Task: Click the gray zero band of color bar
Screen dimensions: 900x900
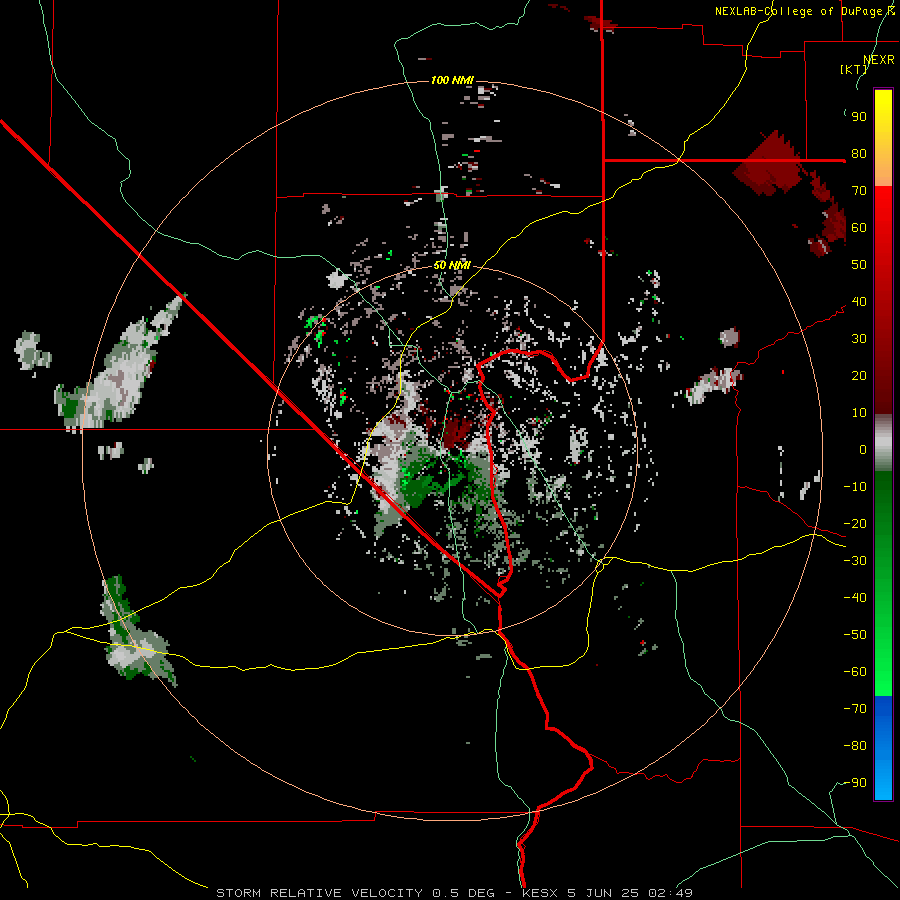Action: 883,443
